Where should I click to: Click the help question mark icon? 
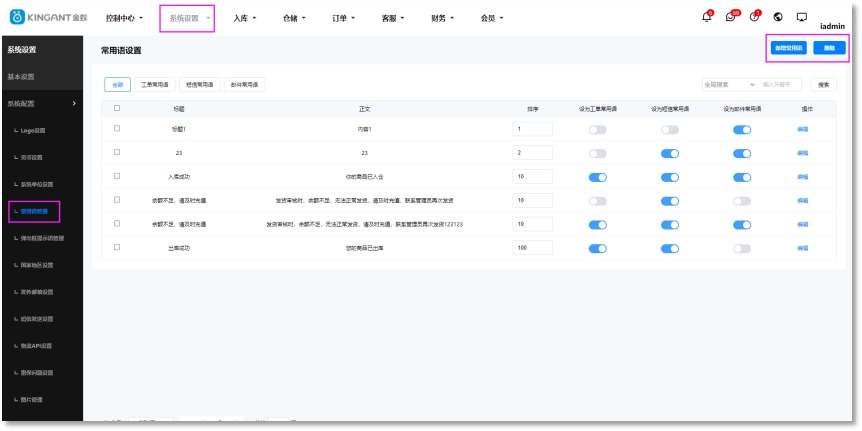755,17
